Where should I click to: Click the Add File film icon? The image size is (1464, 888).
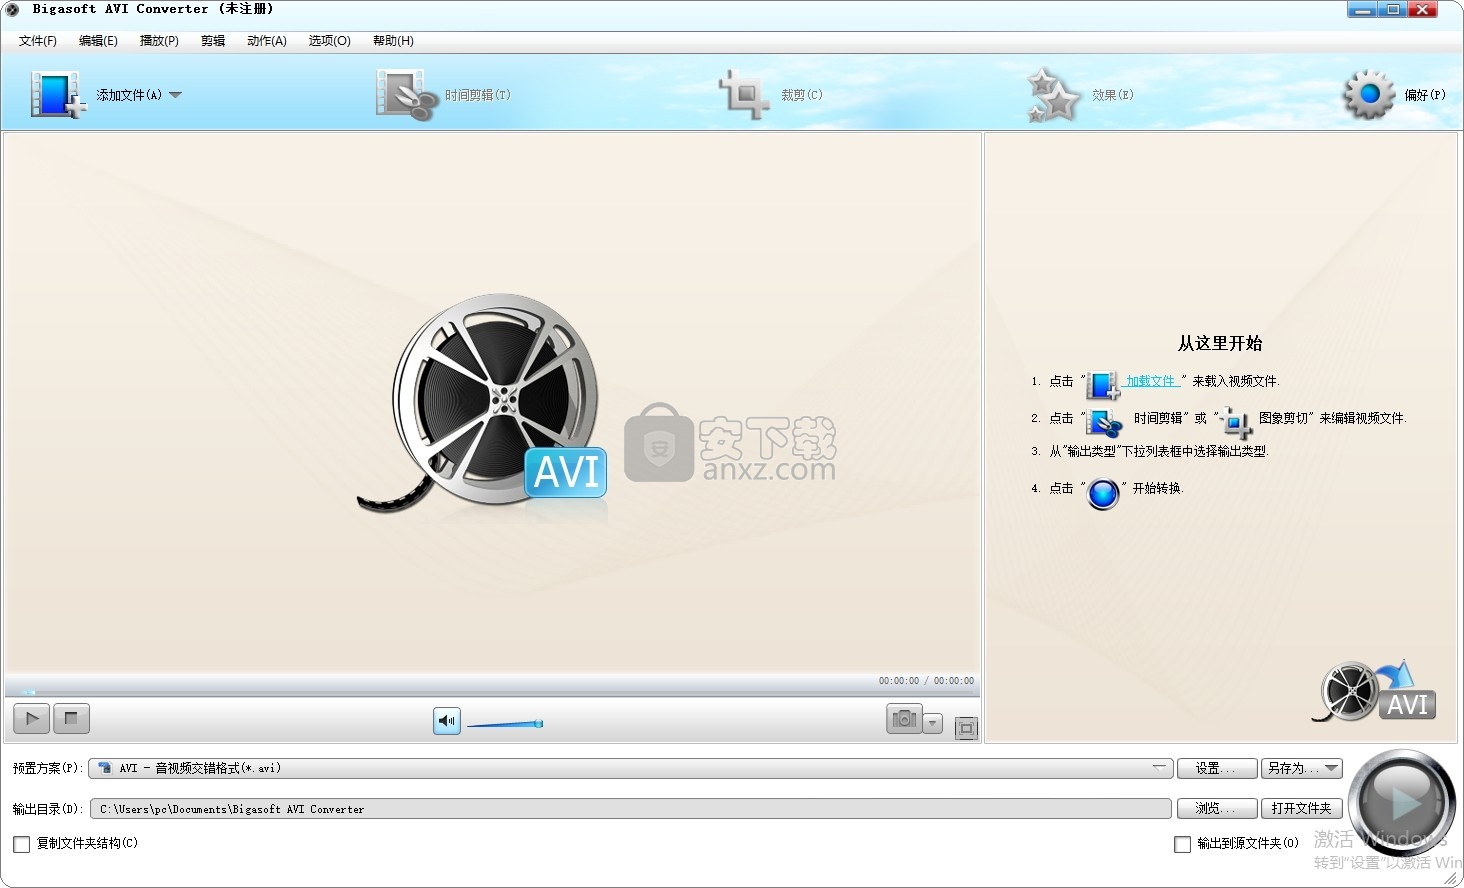click(57, 95)
